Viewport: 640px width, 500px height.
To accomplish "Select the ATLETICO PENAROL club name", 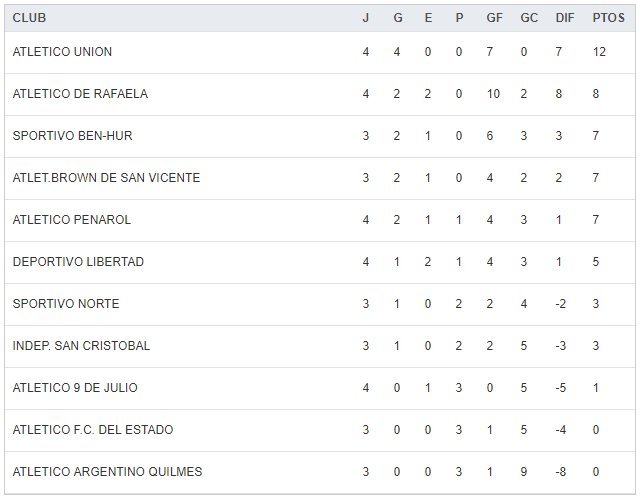I will click(x=72, y=220).
